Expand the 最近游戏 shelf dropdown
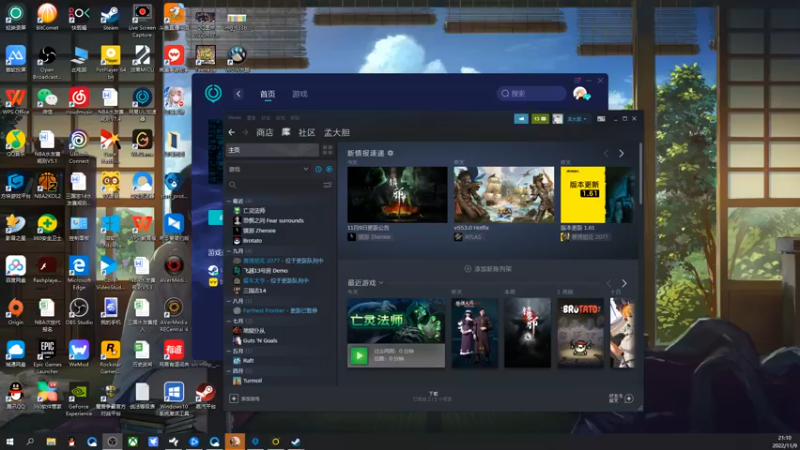The image size is (800, 450). click(381, 283)
